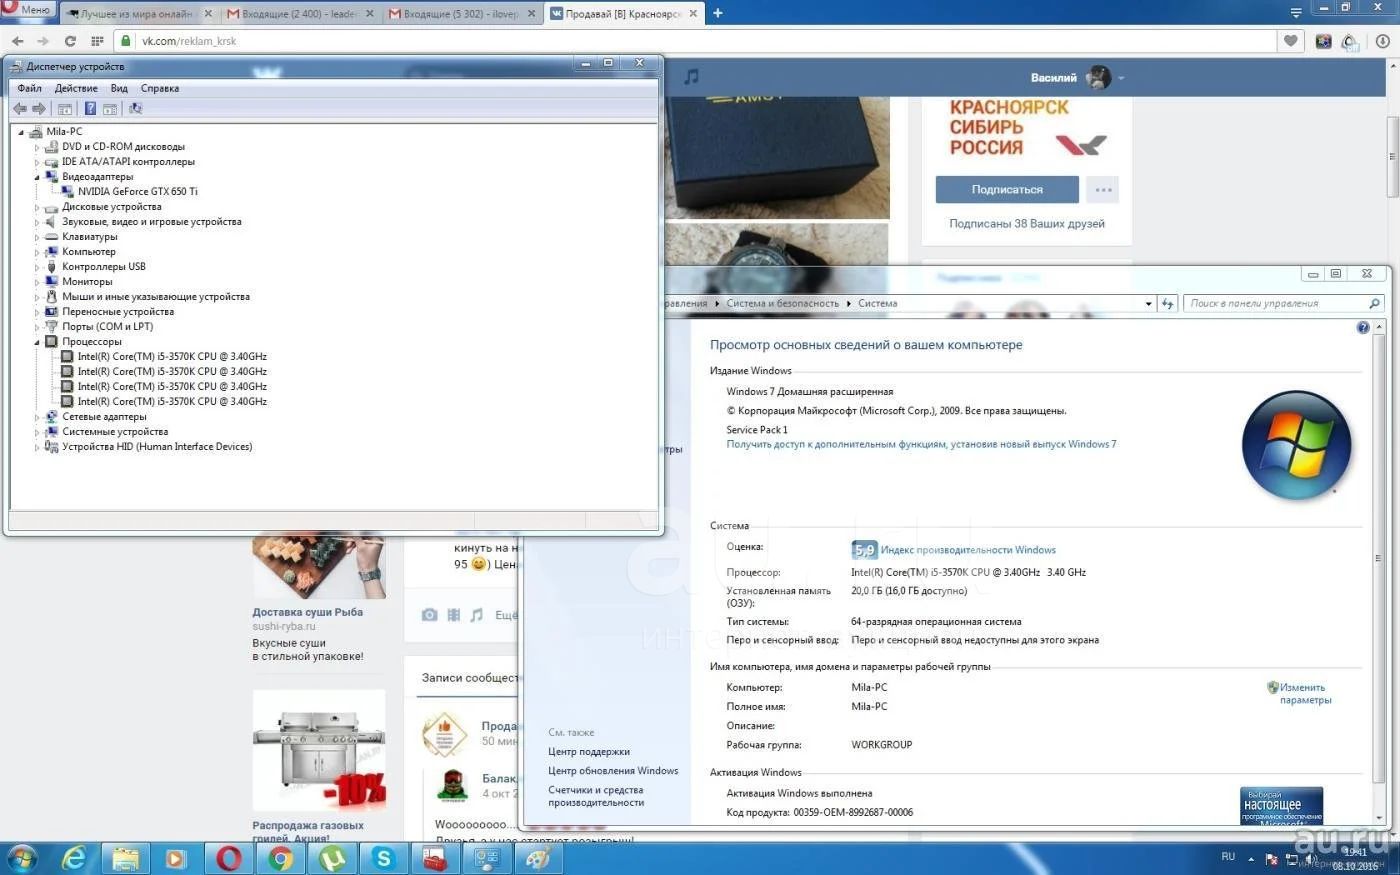Open the Файл menu in Device Manager
The height and width of the screenshot is (875, 1400).
[x=29, y=88]
